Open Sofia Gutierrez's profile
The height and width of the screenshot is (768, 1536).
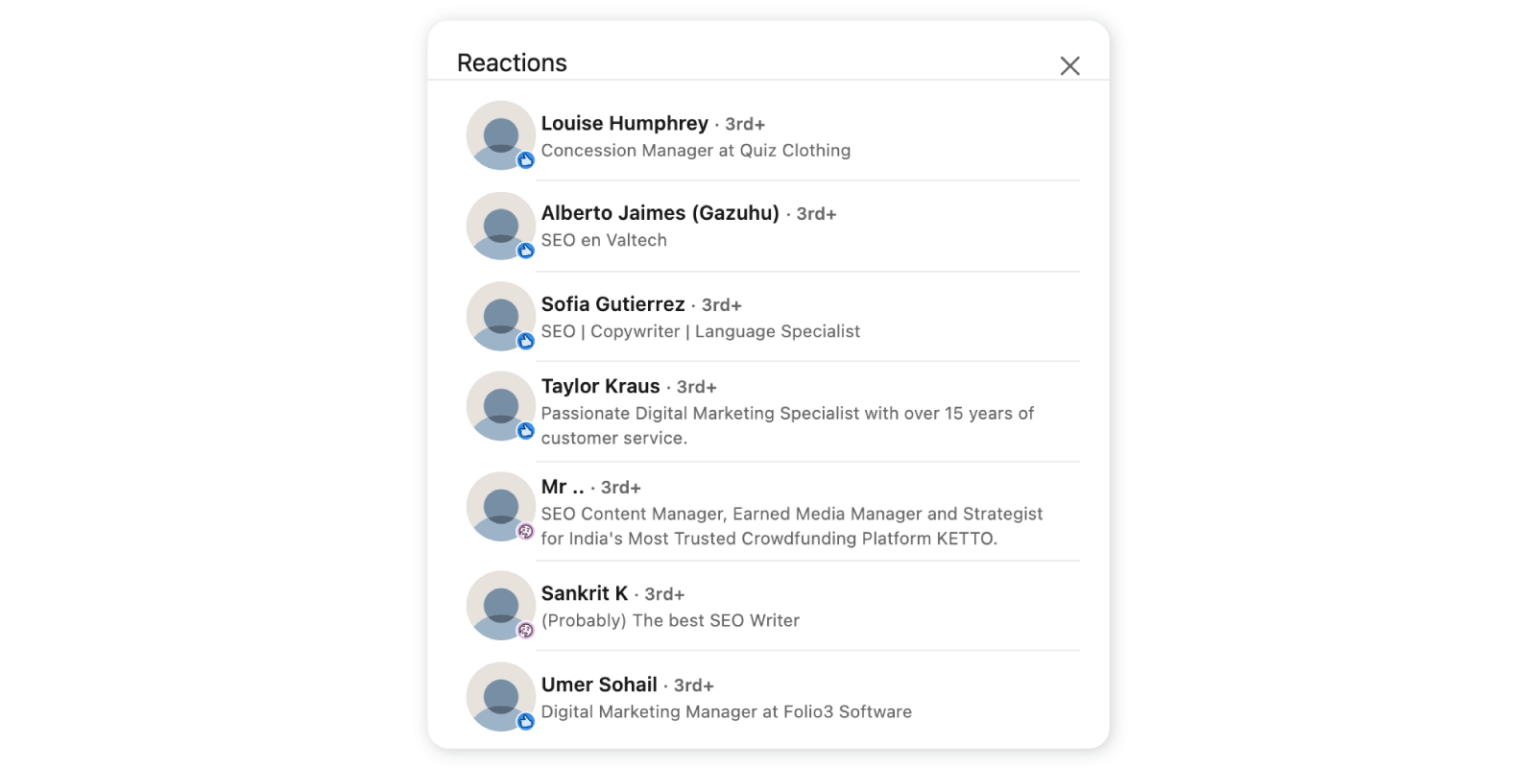(x=612, y=304)
